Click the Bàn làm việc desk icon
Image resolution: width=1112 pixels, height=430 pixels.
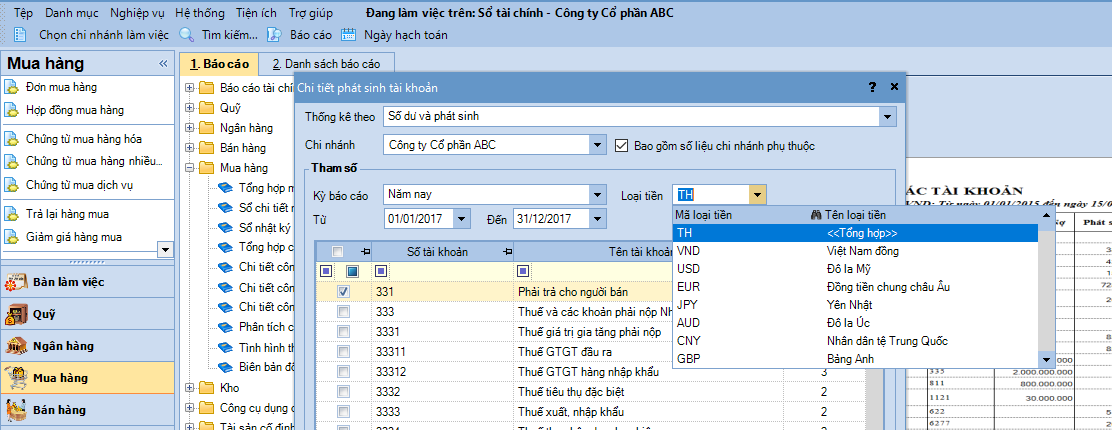[x=17, y=282]
